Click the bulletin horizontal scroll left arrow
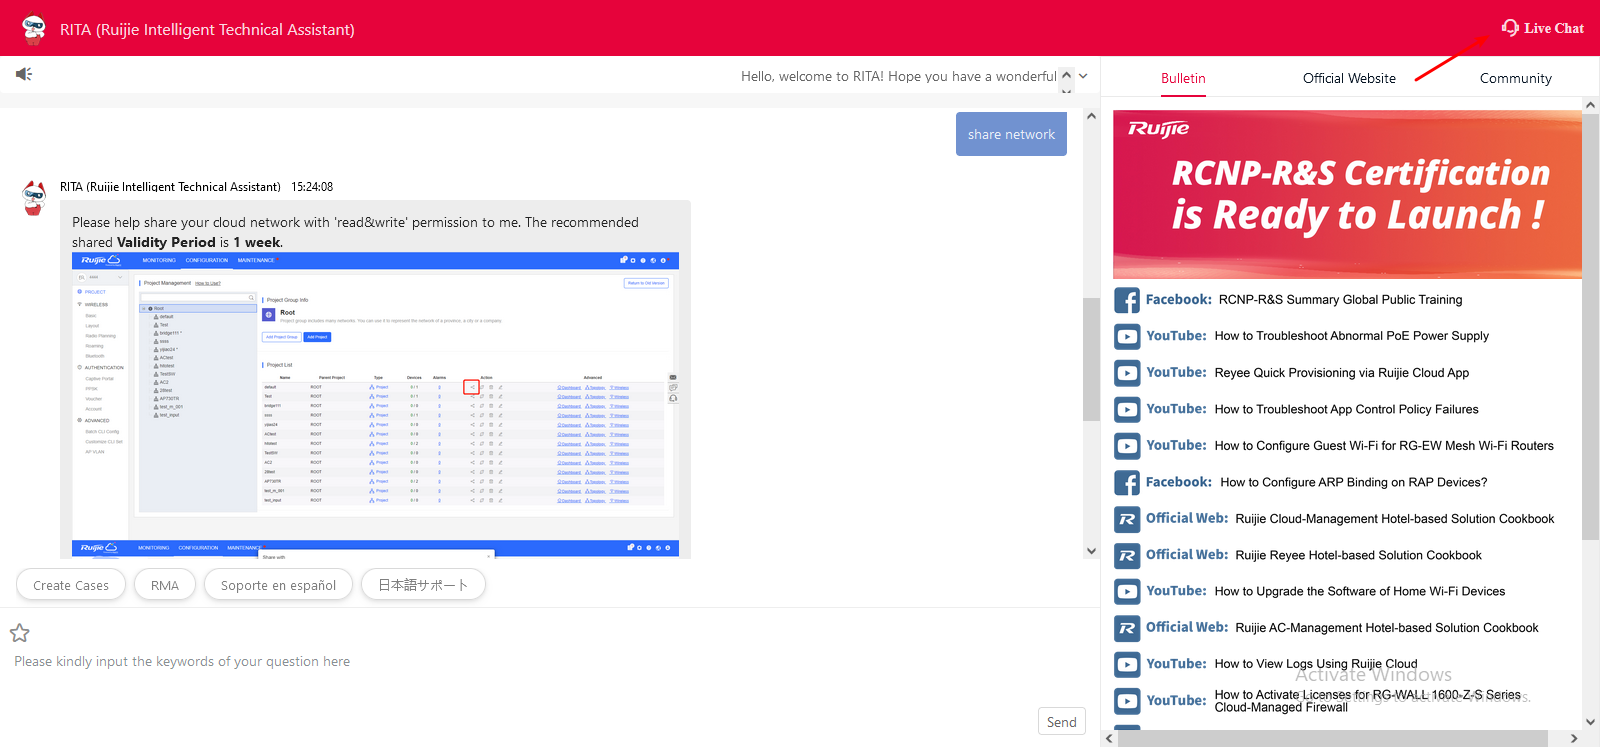Viewport: 1600px width, 747px height. pyautogui.click(x=1109, y=739)
